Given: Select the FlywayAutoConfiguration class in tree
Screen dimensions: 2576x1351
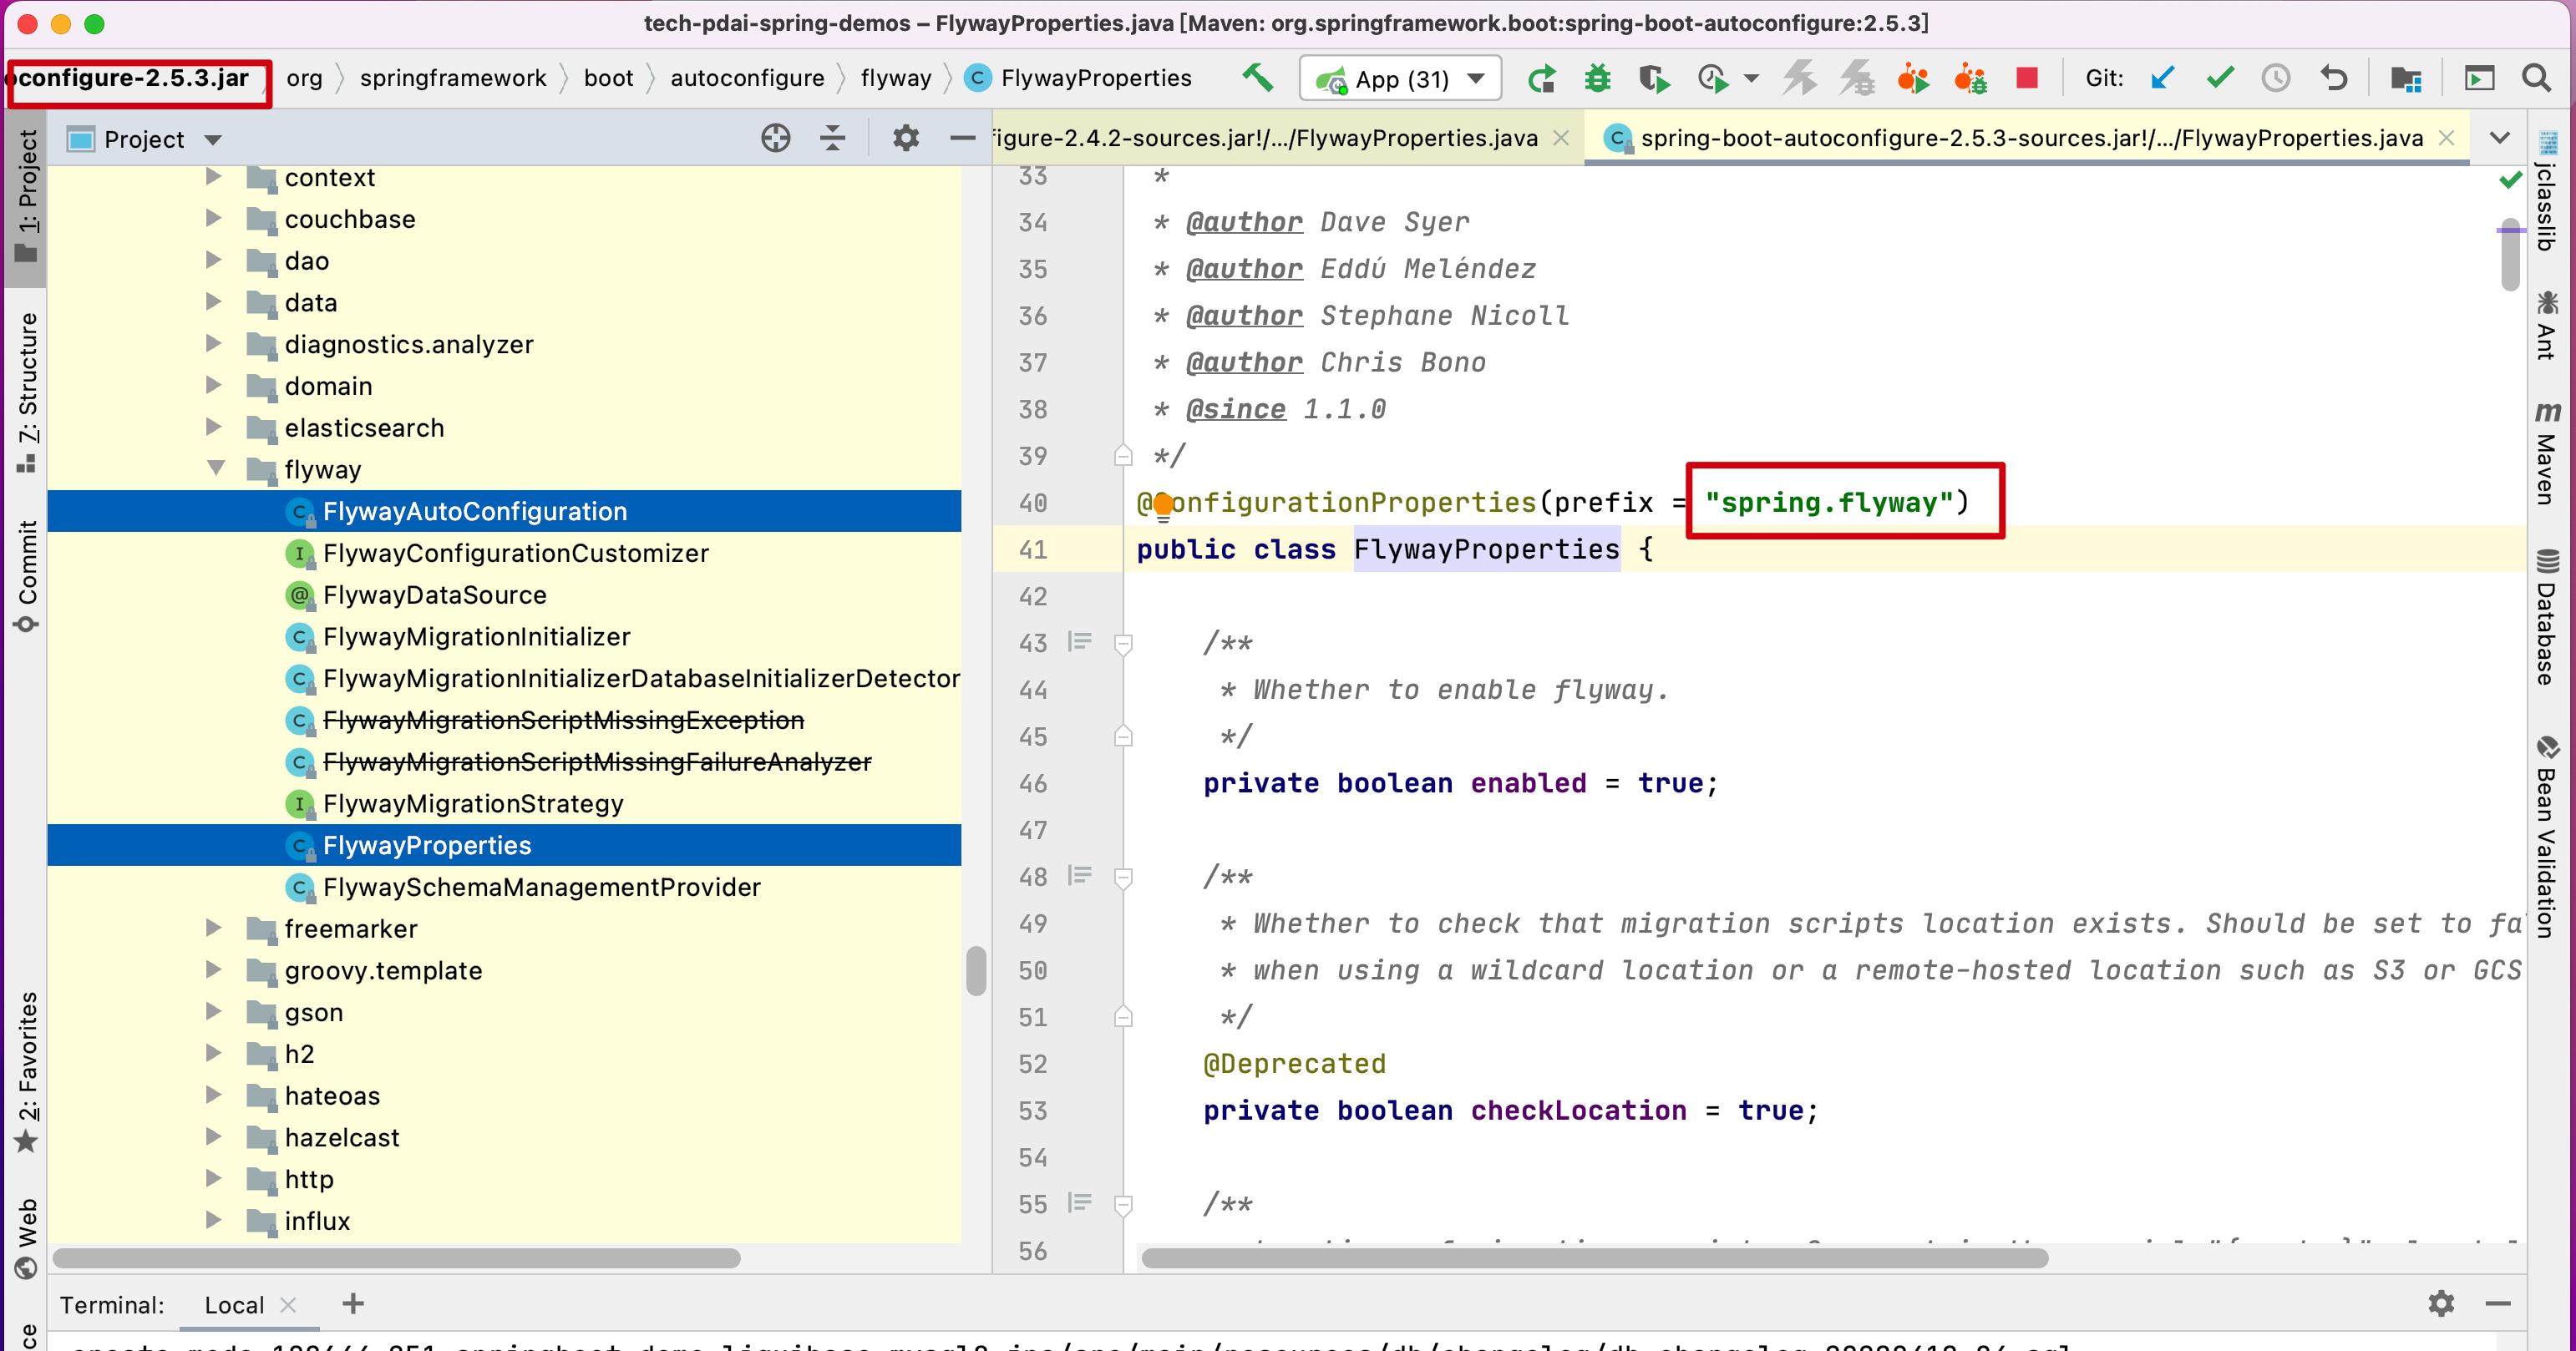Looking at the screenshot, I should point(475,509).
